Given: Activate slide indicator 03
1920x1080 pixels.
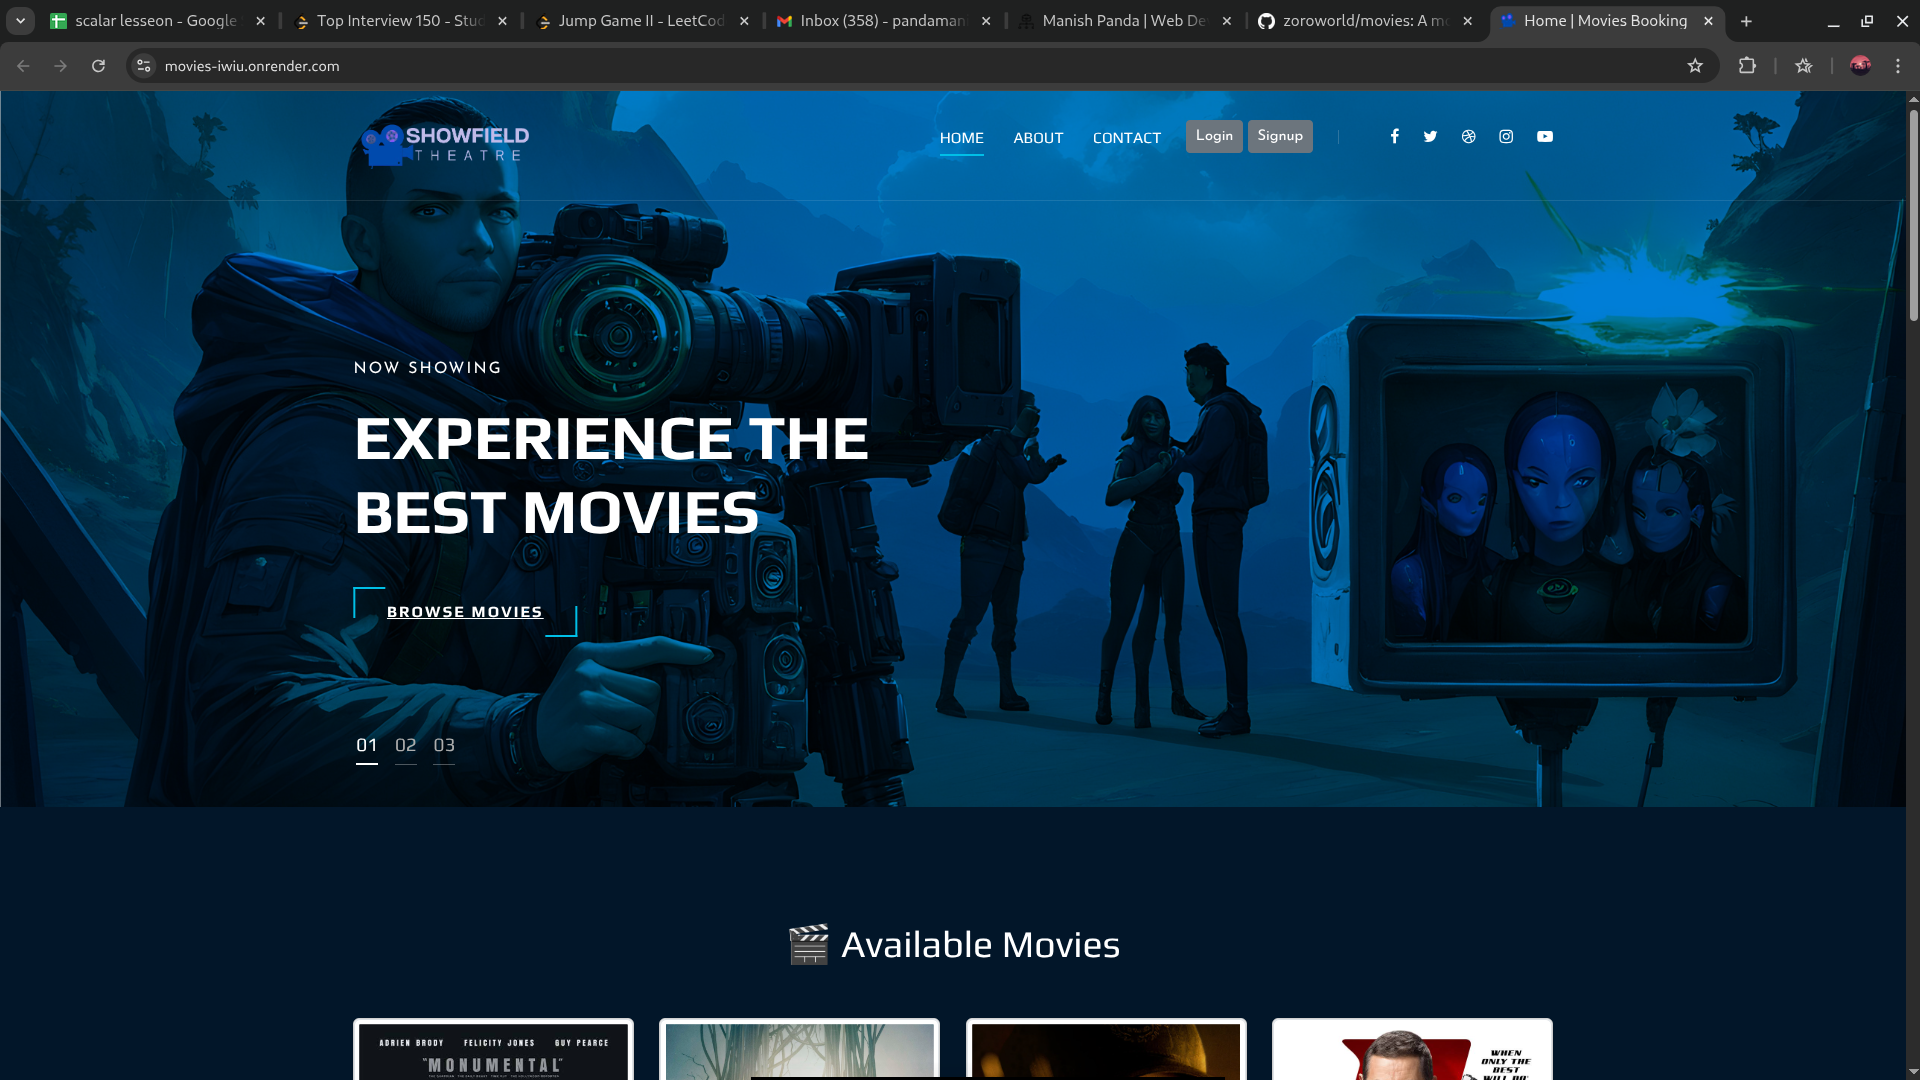Looking at the screenshot, I should (445, 744).
